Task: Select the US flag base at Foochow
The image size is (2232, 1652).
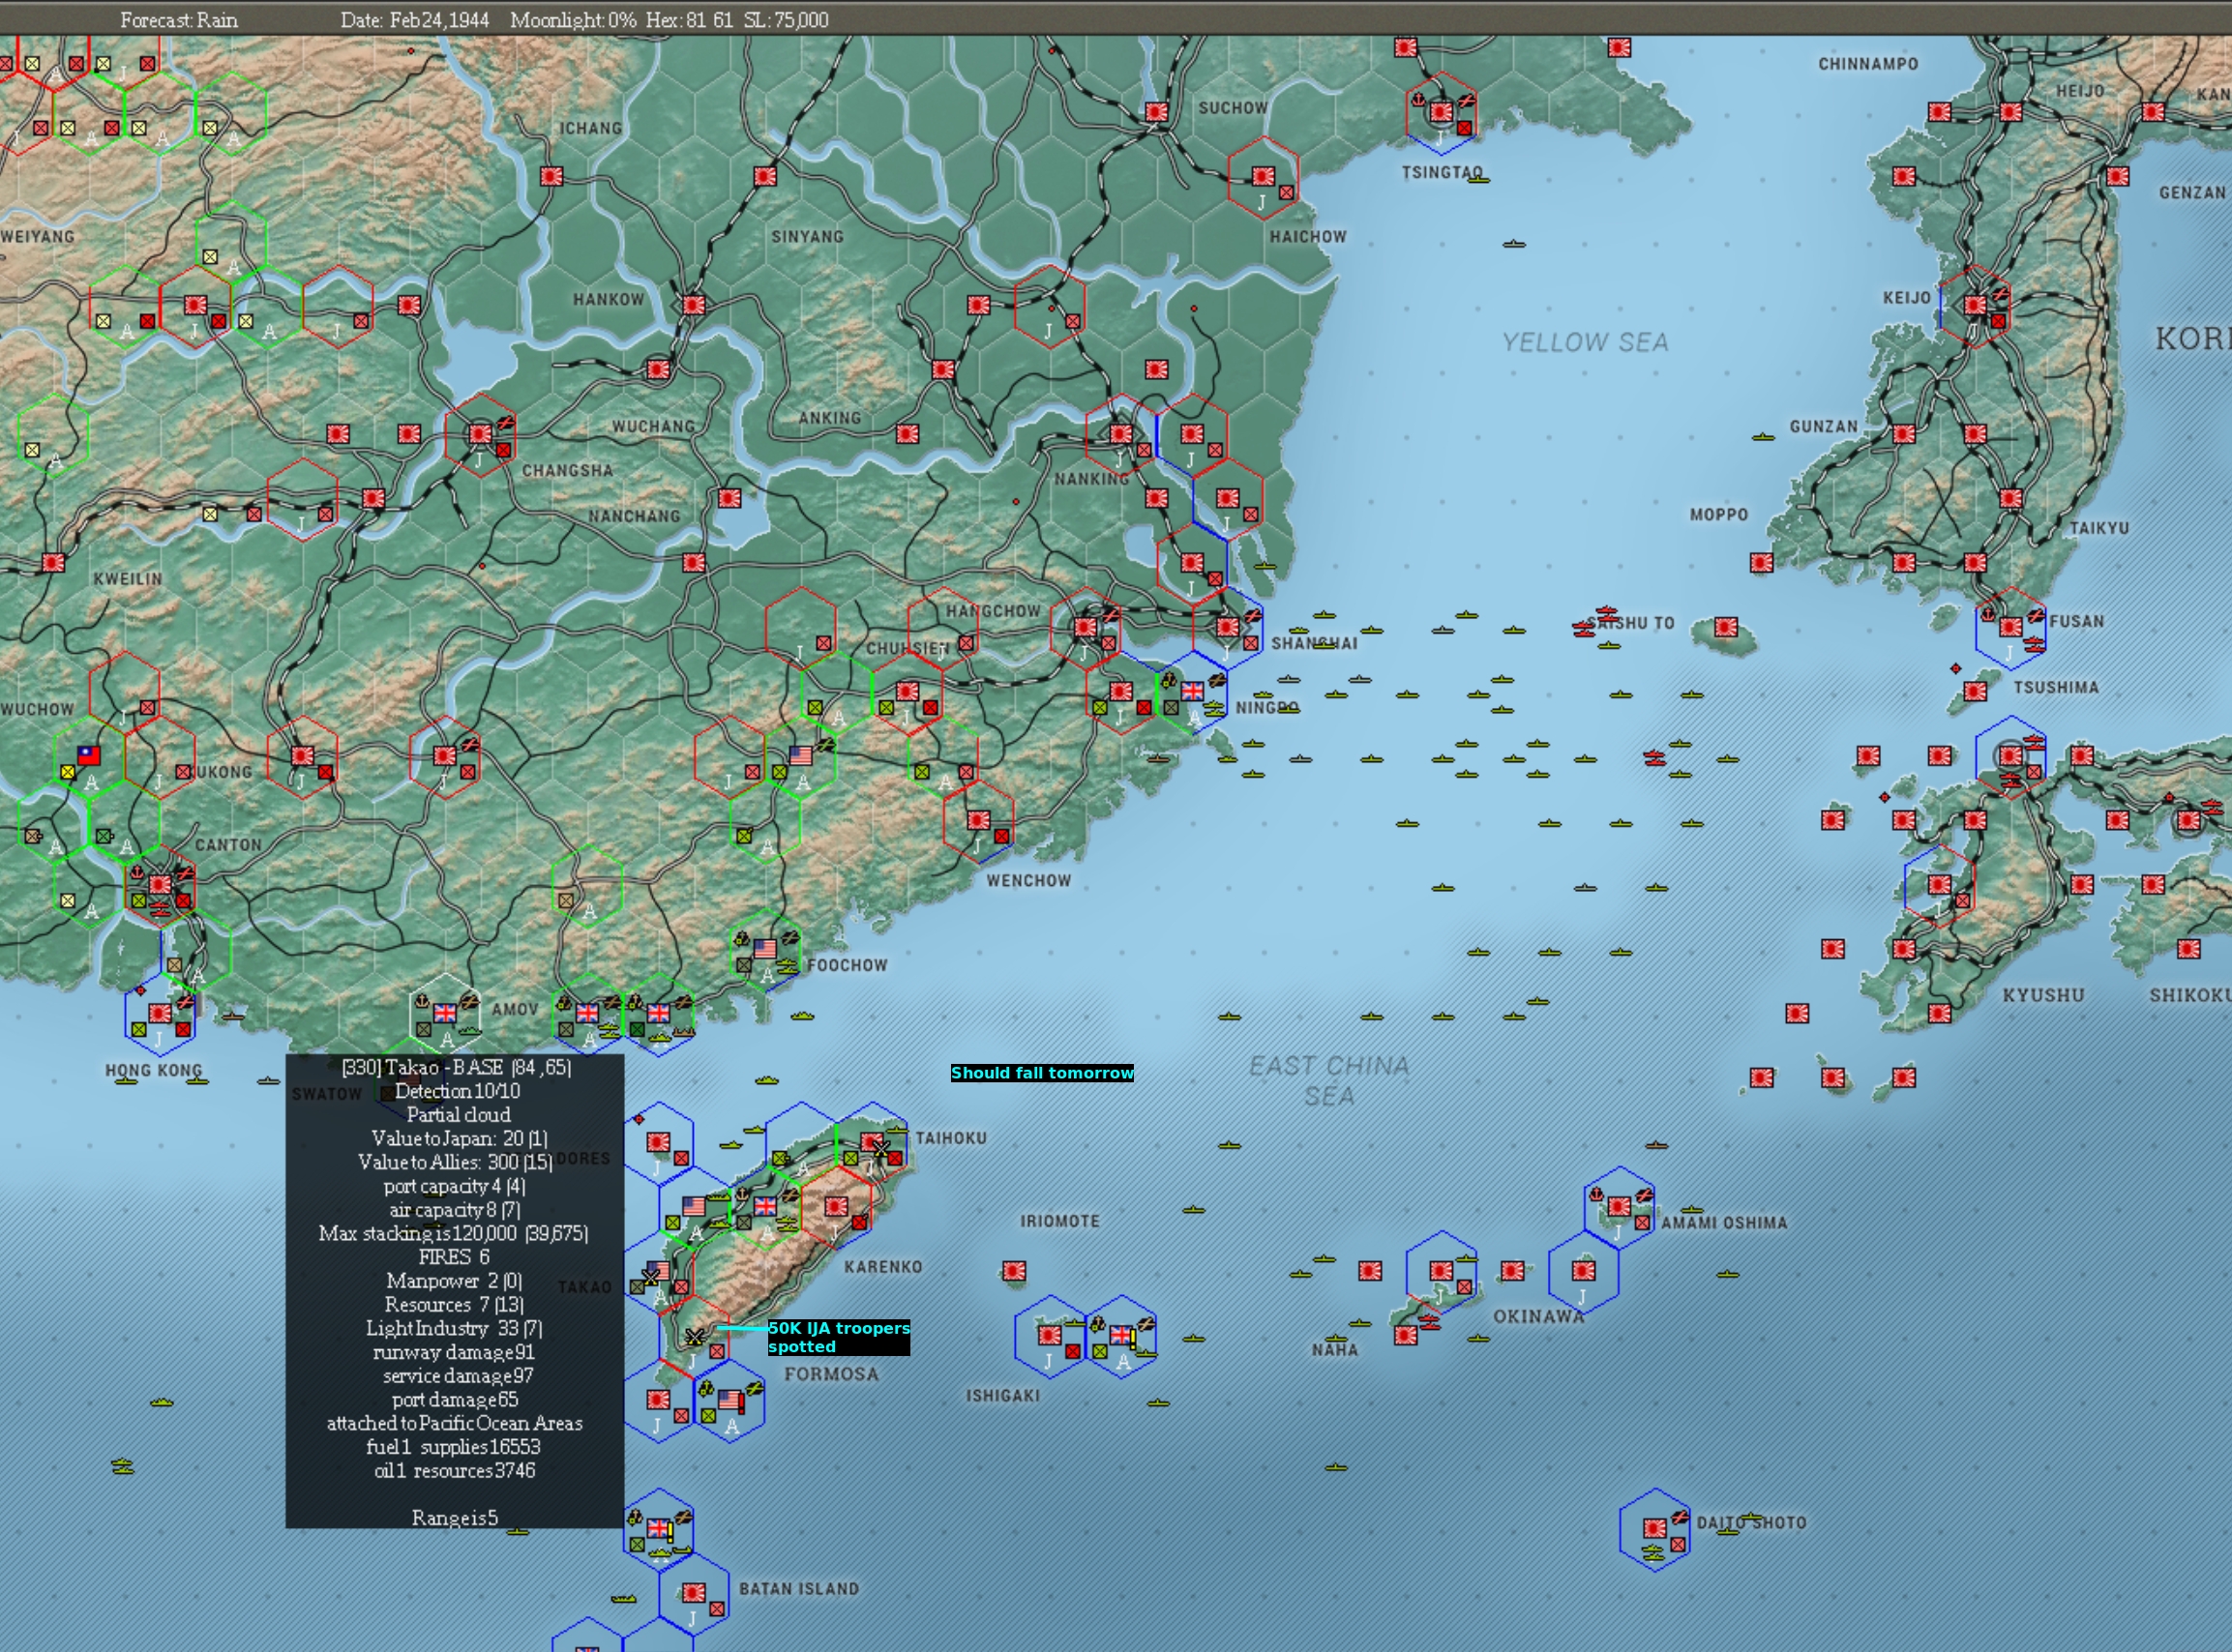Action: [x=765, y=947]
